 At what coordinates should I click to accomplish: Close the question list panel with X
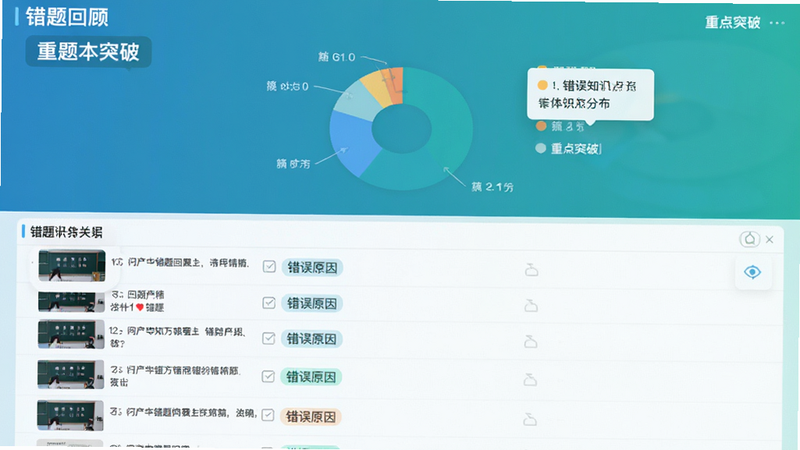coord(770,239)
